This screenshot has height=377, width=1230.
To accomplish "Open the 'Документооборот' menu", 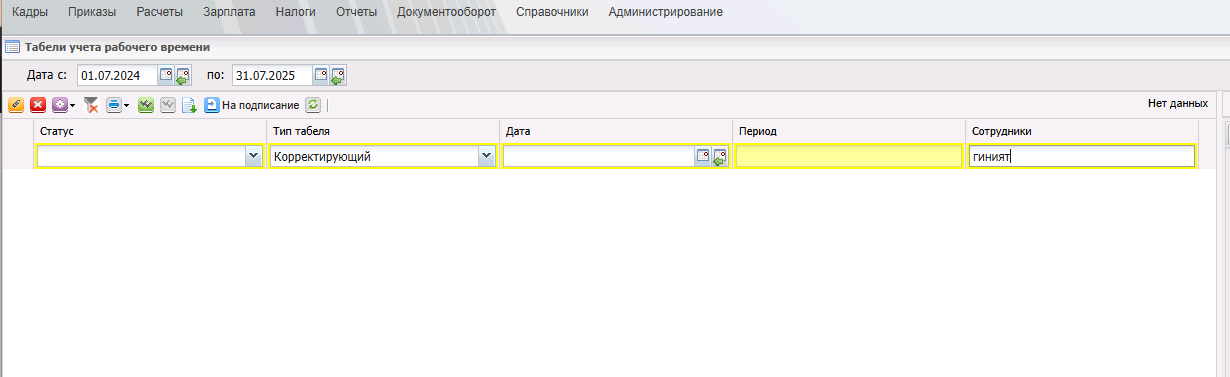I will click(x=447, y=12).
